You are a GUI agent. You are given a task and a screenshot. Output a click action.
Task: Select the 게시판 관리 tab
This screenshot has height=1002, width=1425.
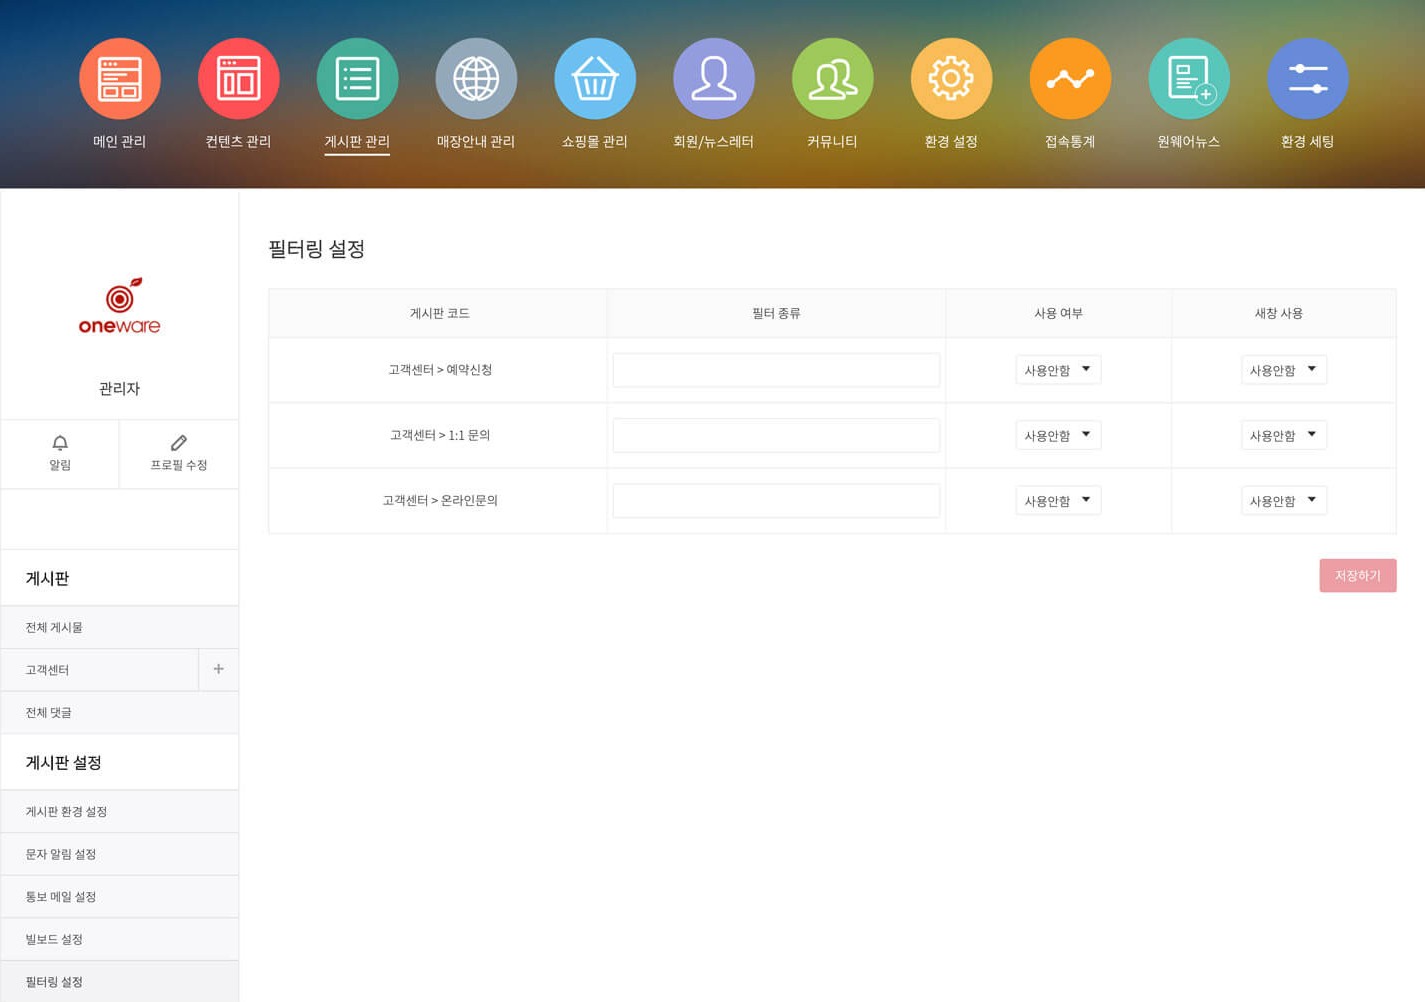pos(357,142)
